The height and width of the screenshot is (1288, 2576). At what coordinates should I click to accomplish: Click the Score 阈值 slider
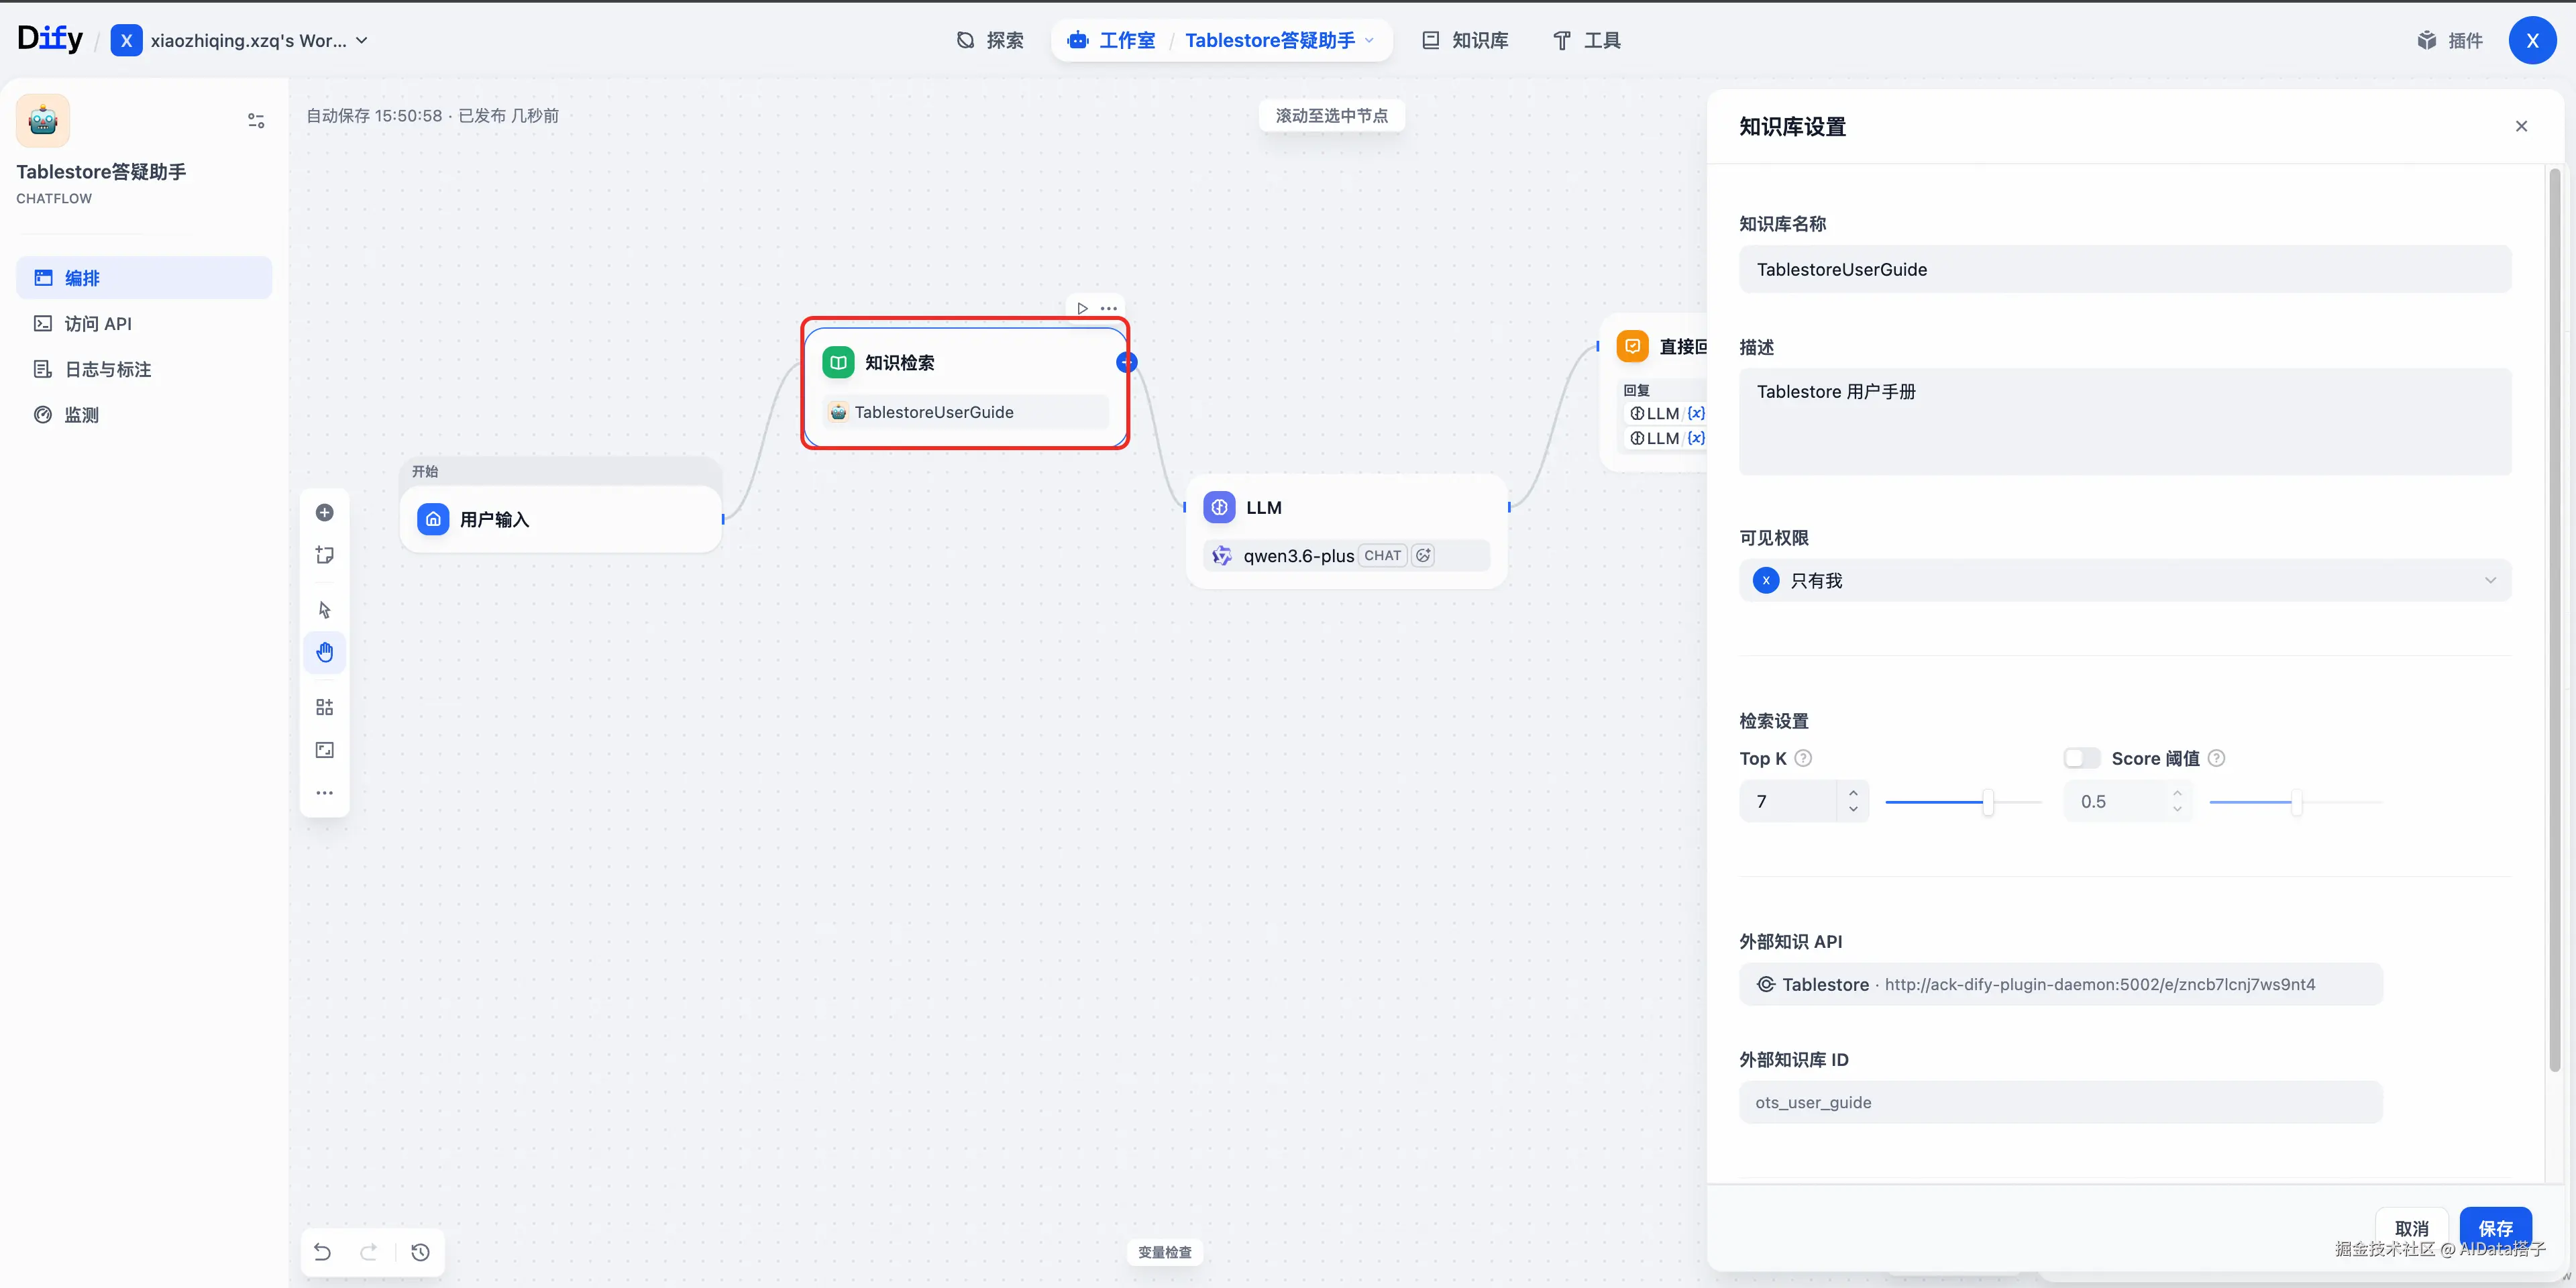[x=2296, y=802]
